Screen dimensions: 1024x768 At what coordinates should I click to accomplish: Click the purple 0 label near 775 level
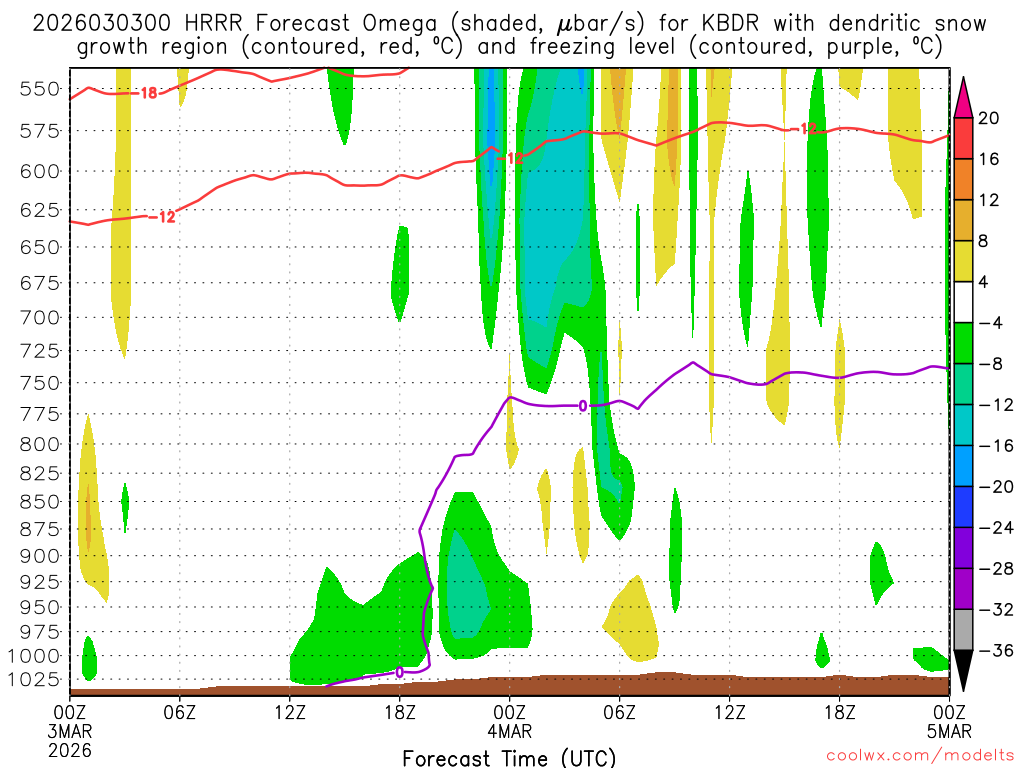(x=583, y=406)
